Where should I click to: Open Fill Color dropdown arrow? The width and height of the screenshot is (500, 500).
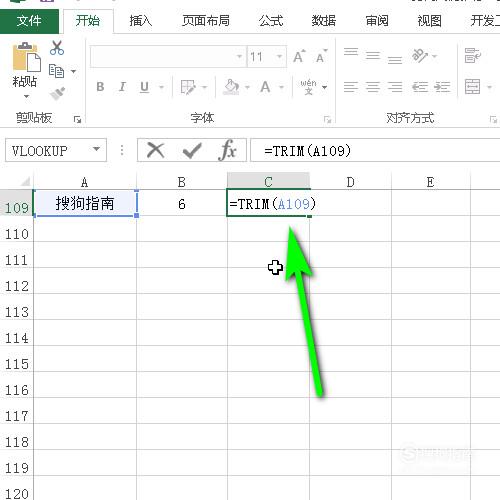247,88
